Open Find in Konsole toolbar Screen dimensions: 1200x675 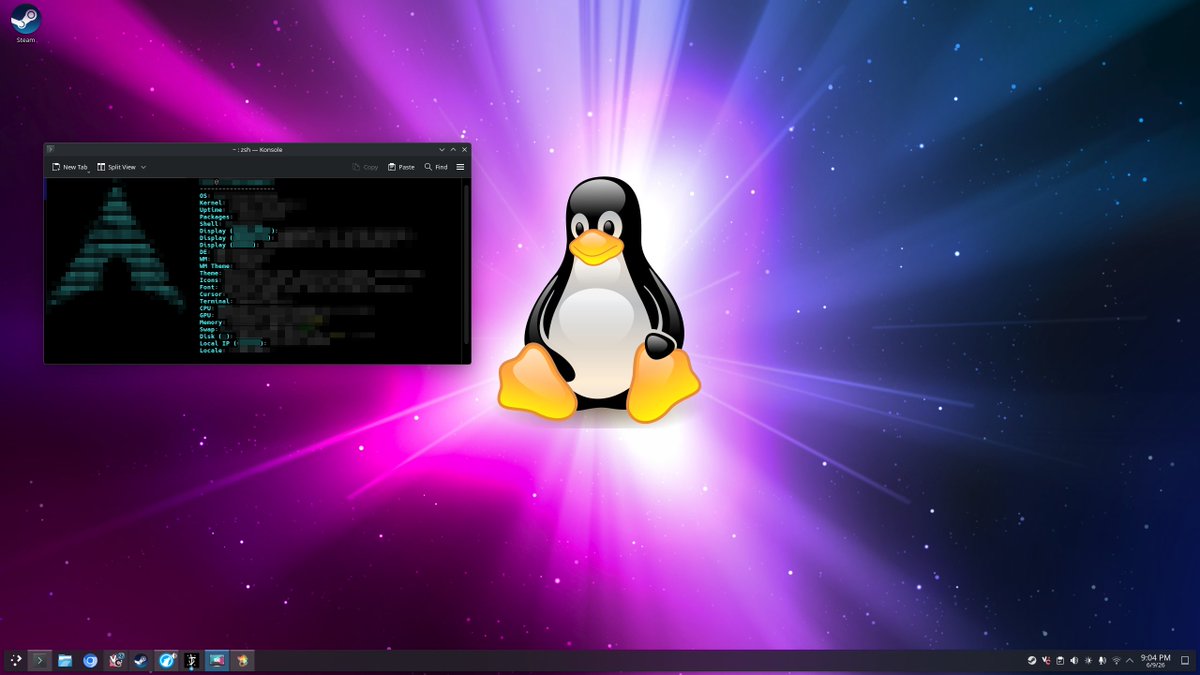click(x=436, y=167)
